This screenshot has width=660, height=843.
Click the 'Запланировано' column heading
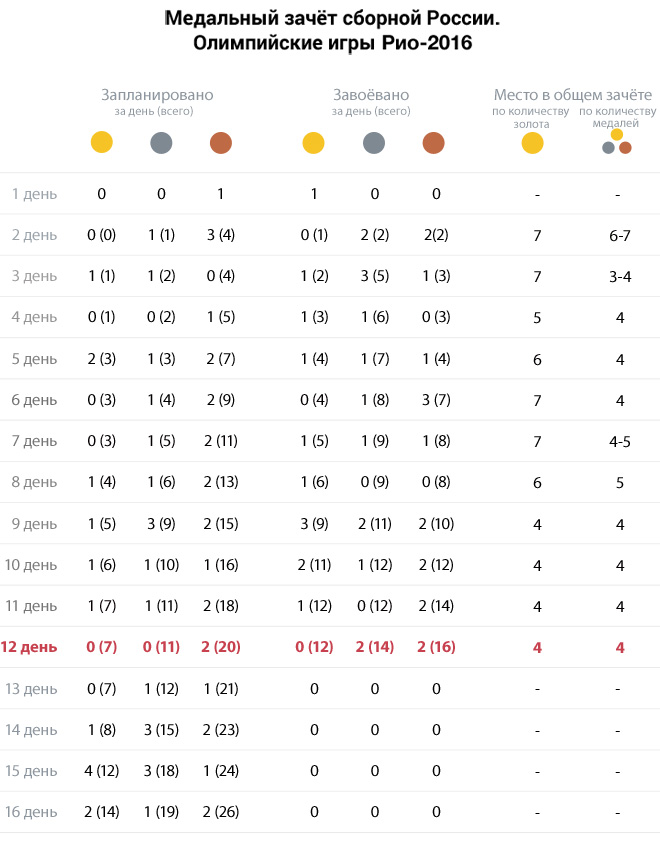click(x=157, y=95)
